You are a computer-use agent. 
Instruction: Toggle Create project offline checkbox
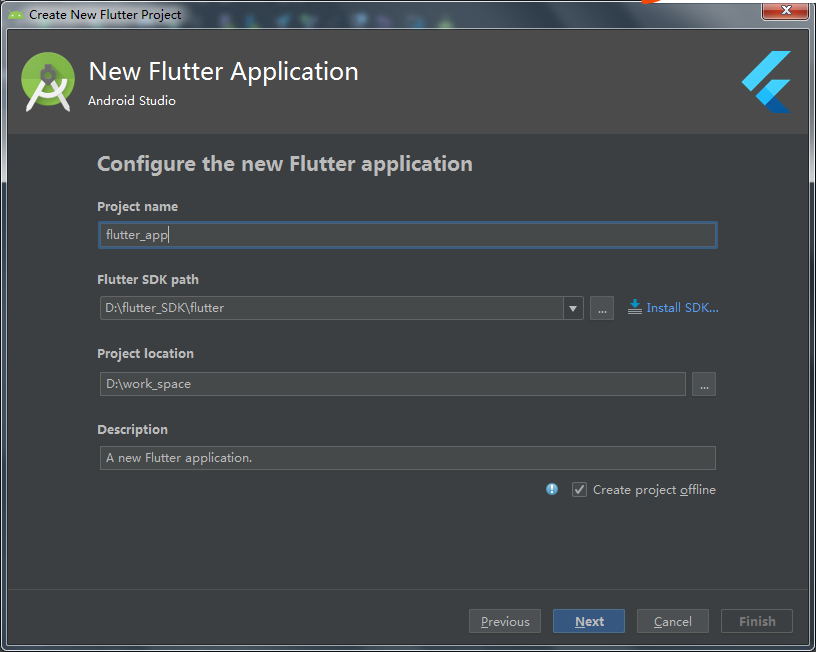point(579,490)
